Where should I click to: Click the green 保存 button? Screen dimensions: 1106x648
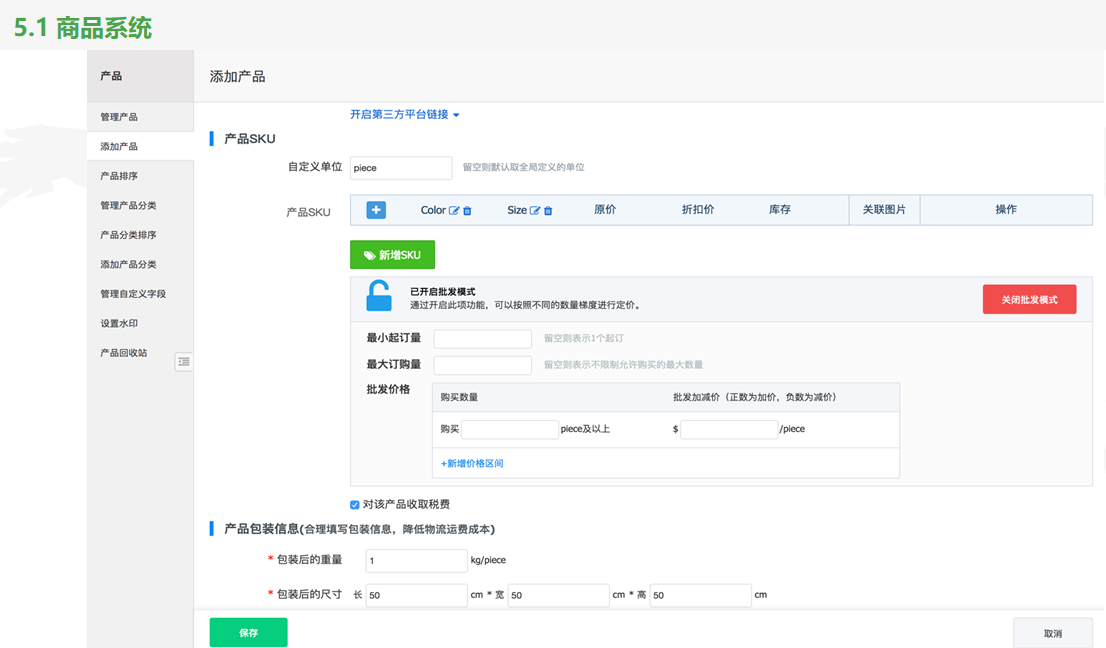[x=248, y=633]
